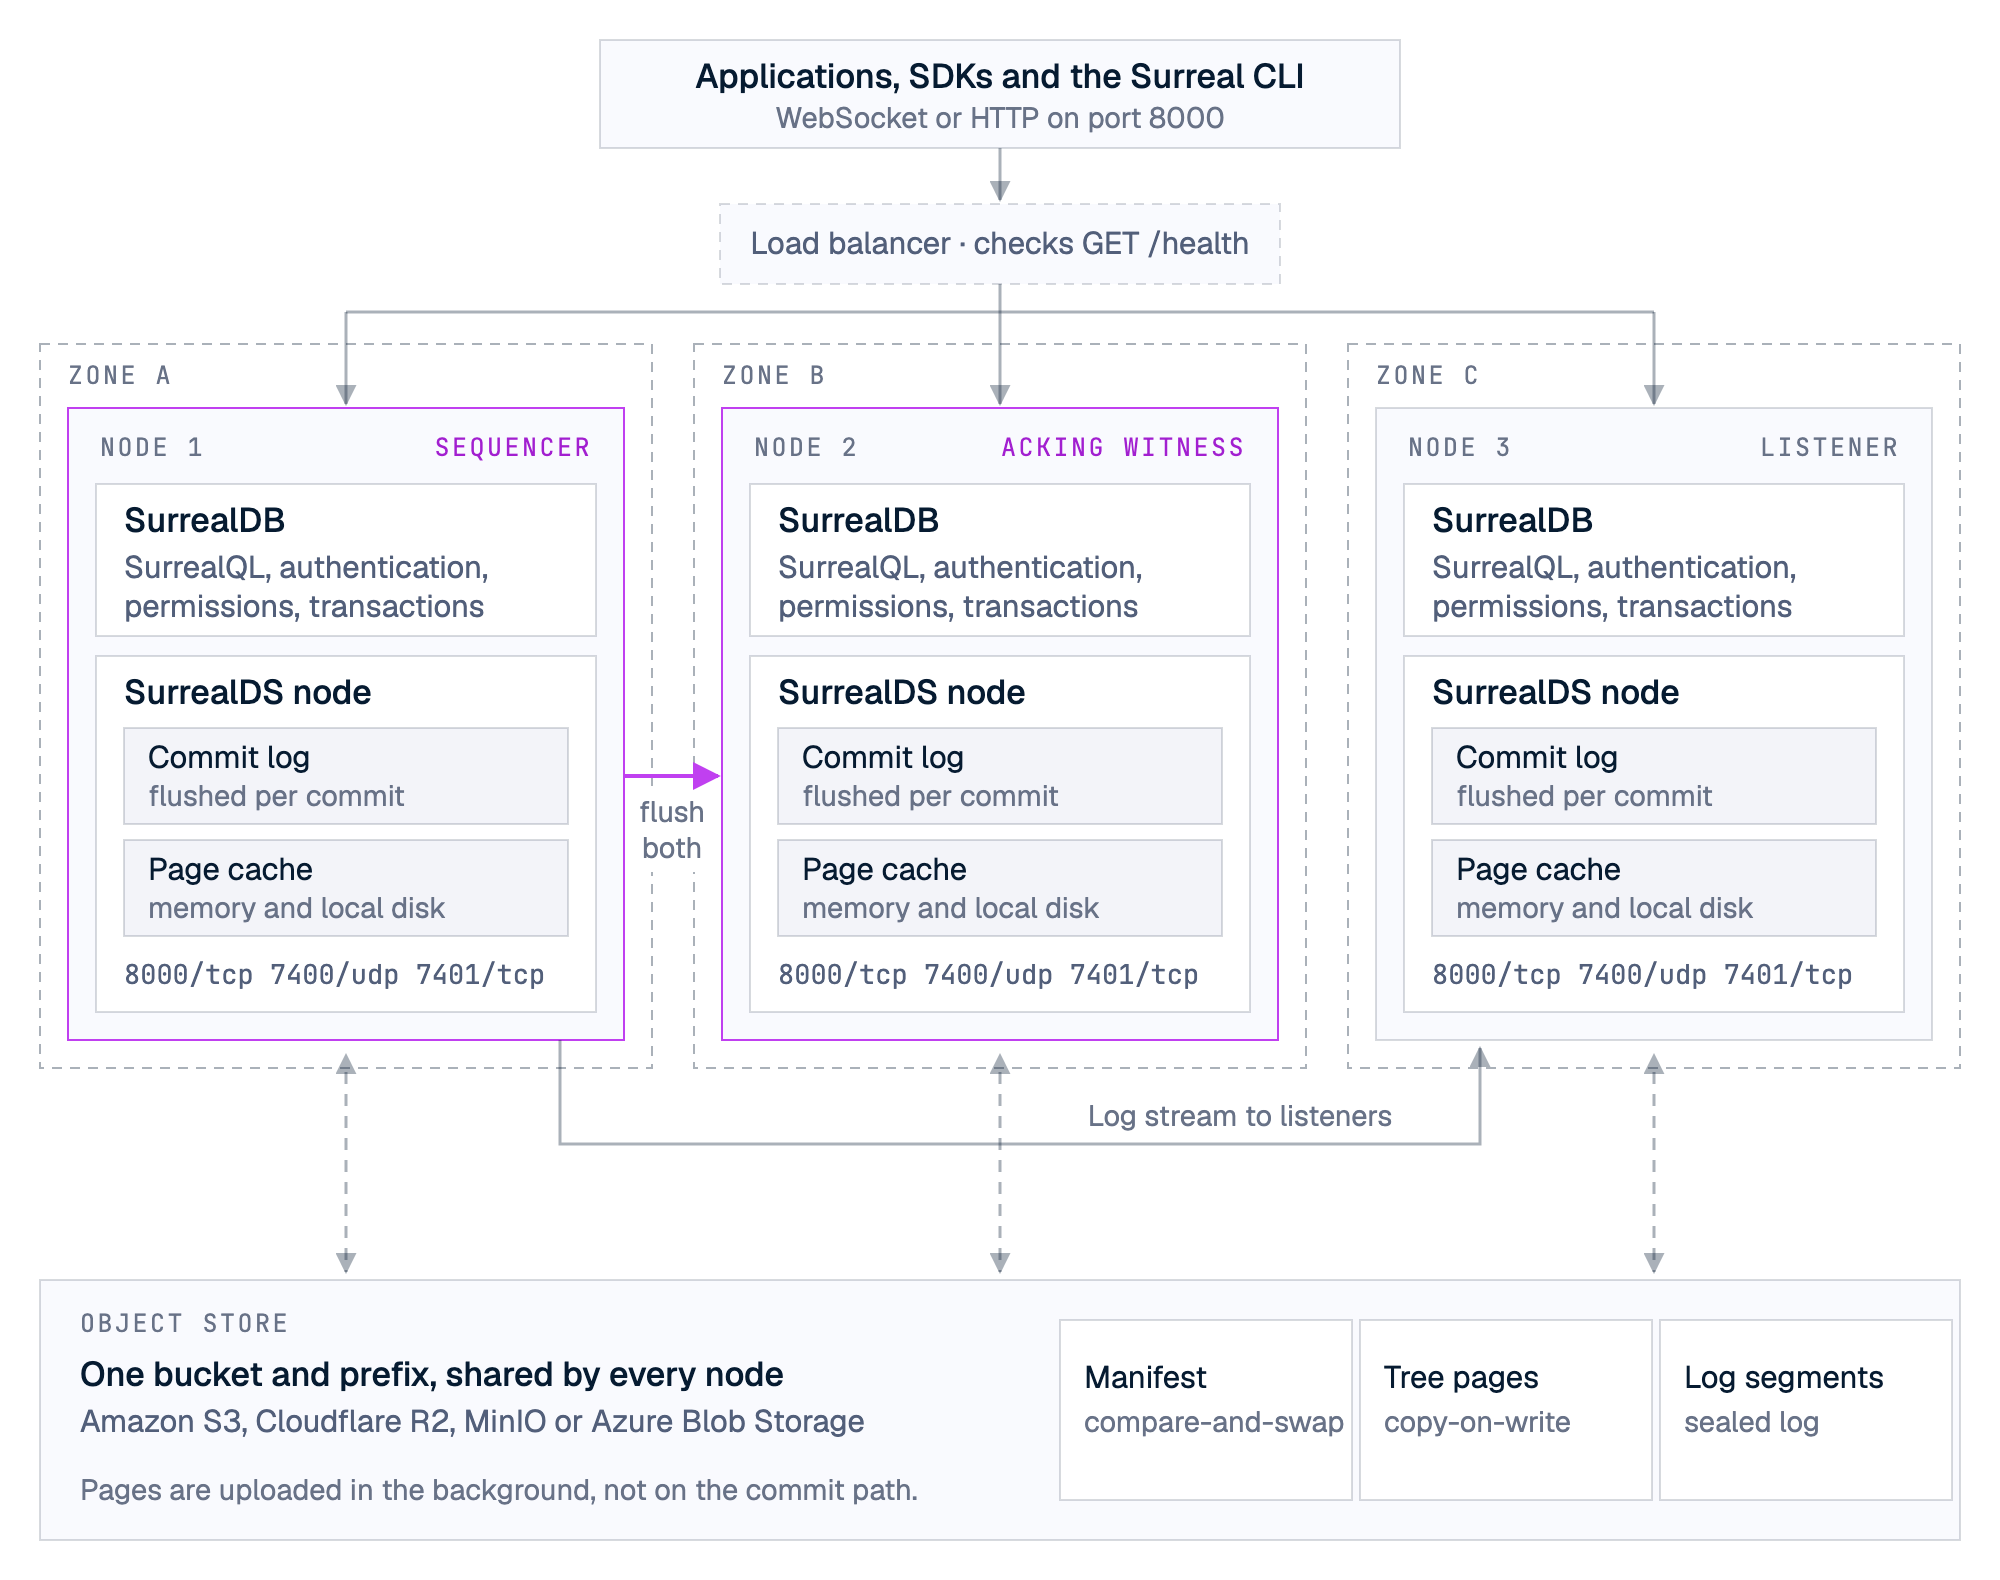The height and width of the screenshot is (1580, 2000).
Task: Click the 'Pages are uploaded in the background' note
Action: pyautogui.click(x=499, y=1490)
